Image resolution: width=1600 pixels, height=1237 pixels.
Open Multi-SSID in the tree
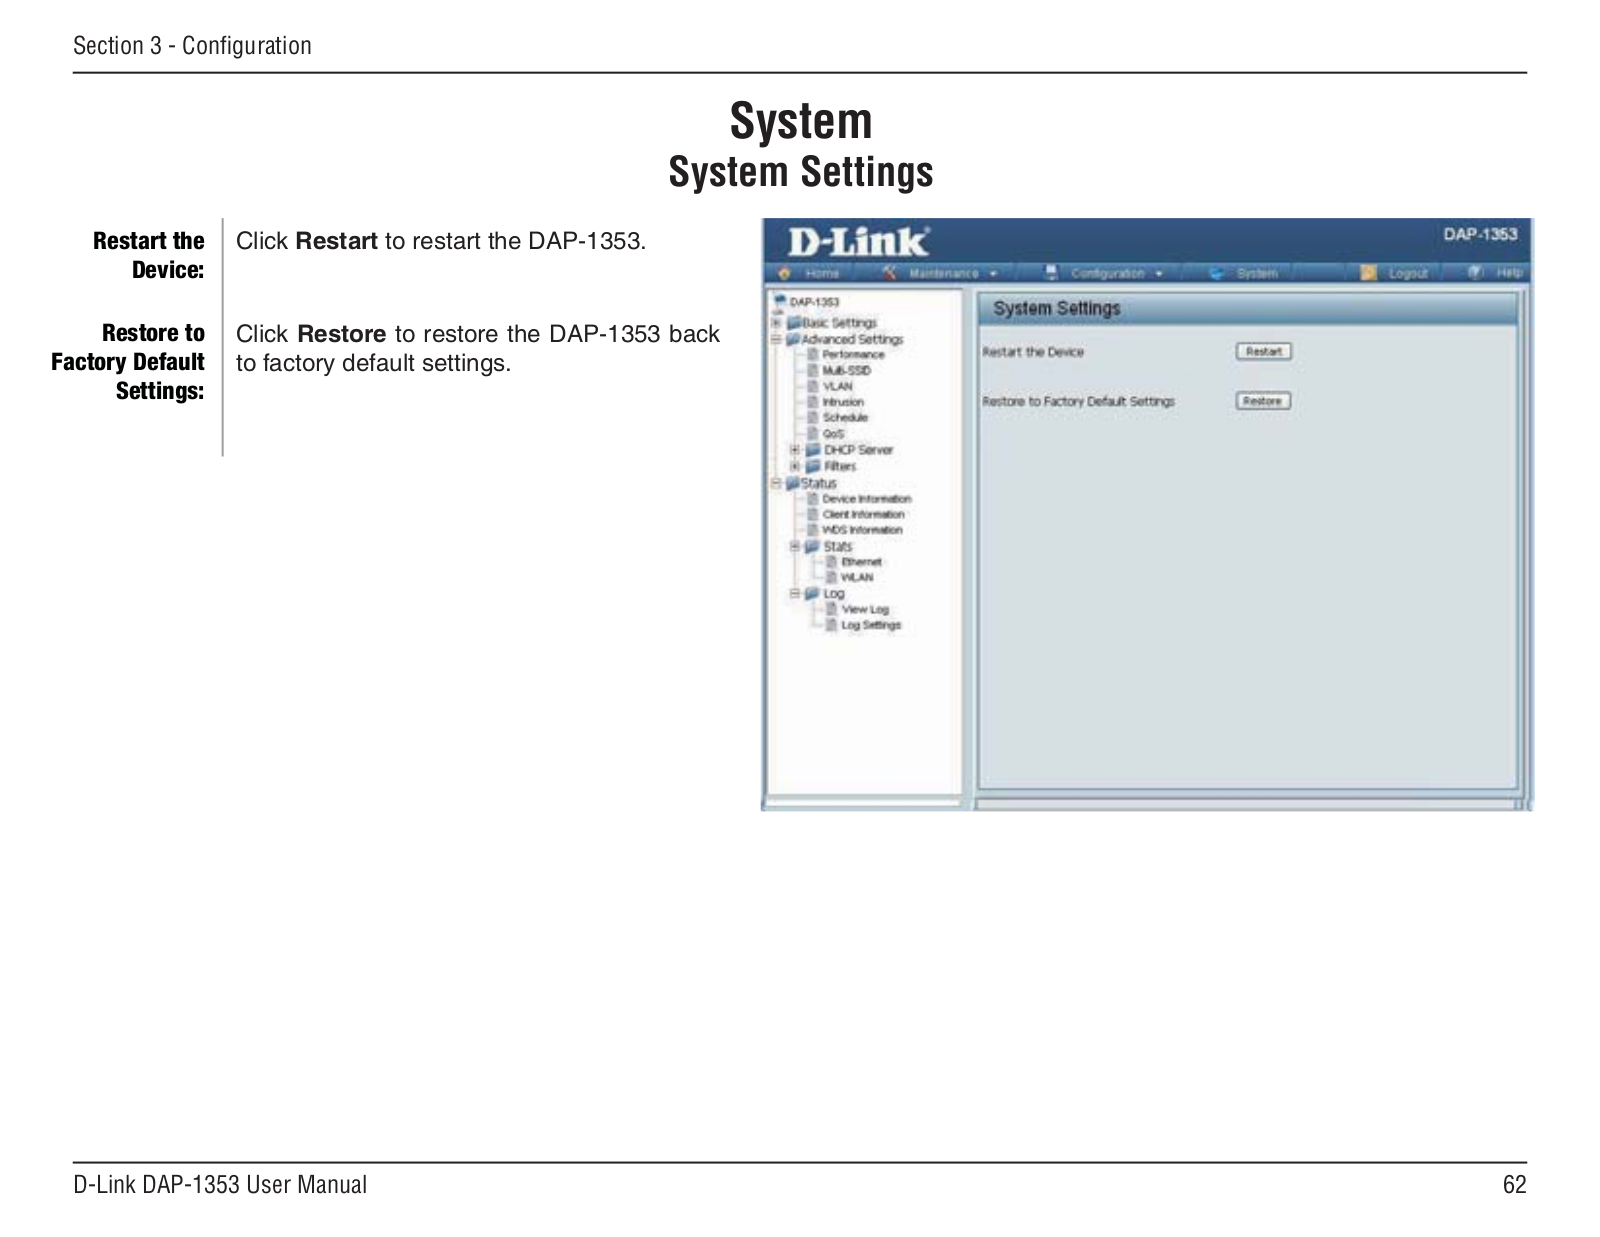click(x=846, y=370)
